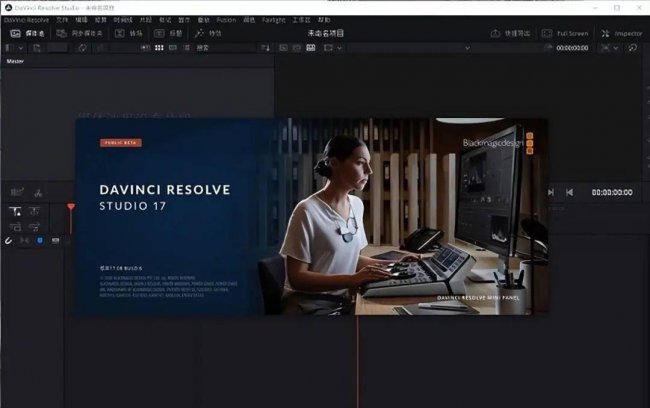
Task: Open the Fairlight menu
Action: 273,20
